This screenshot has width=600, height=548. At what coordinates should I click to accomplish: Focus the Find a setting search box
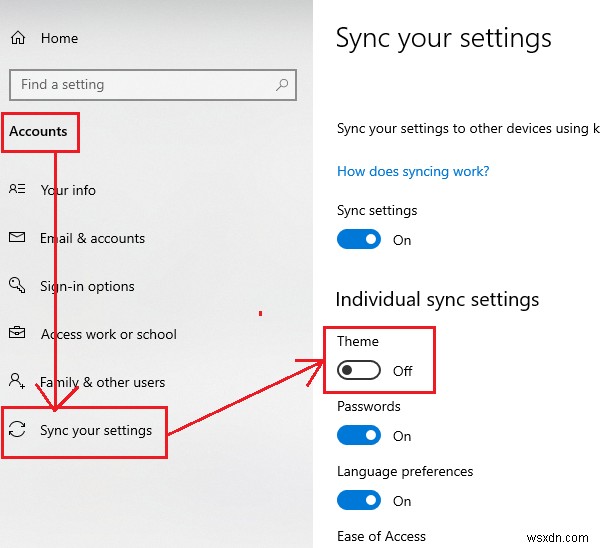point(153,85)
